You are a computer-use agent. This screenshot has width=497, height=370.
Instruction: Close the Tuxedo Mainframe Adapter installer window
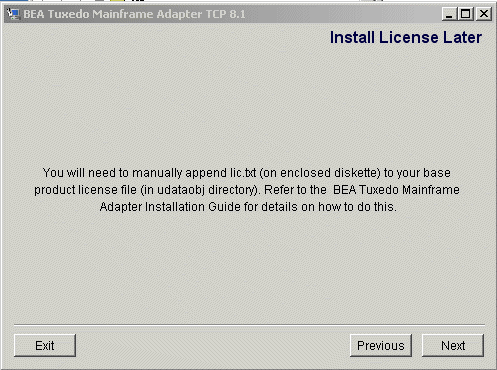coord(484,14)
